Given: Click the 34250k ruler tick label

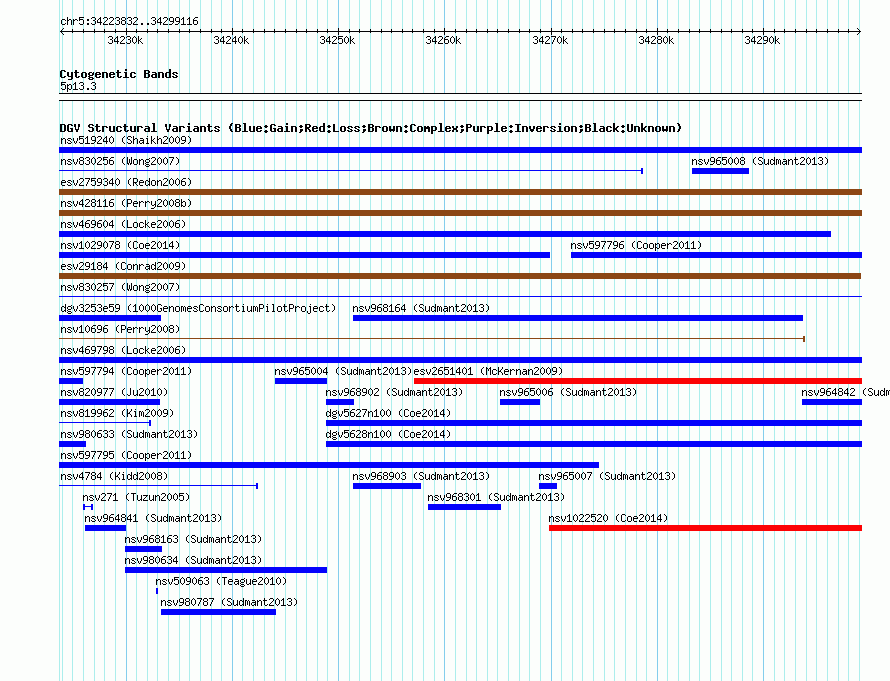Looking at the screenshot, I should click(337, 40).
